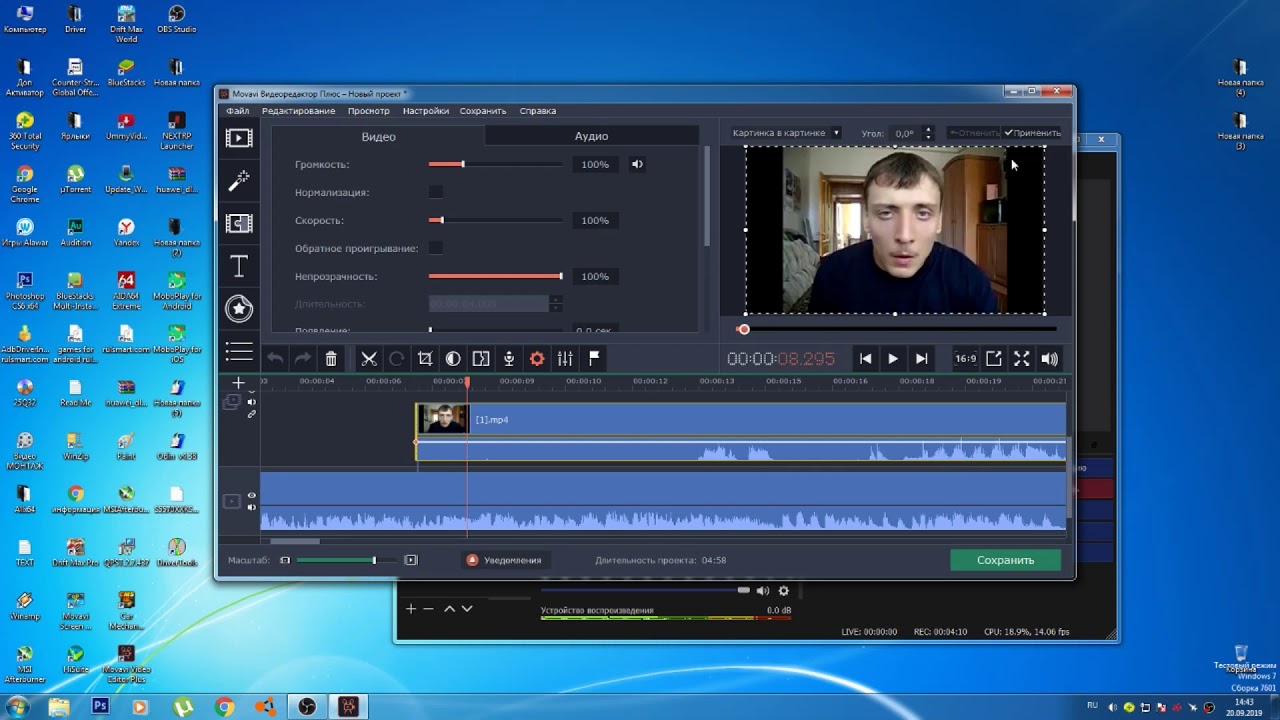
Task: Open the media import panel icon
Action: pos(239,138)
